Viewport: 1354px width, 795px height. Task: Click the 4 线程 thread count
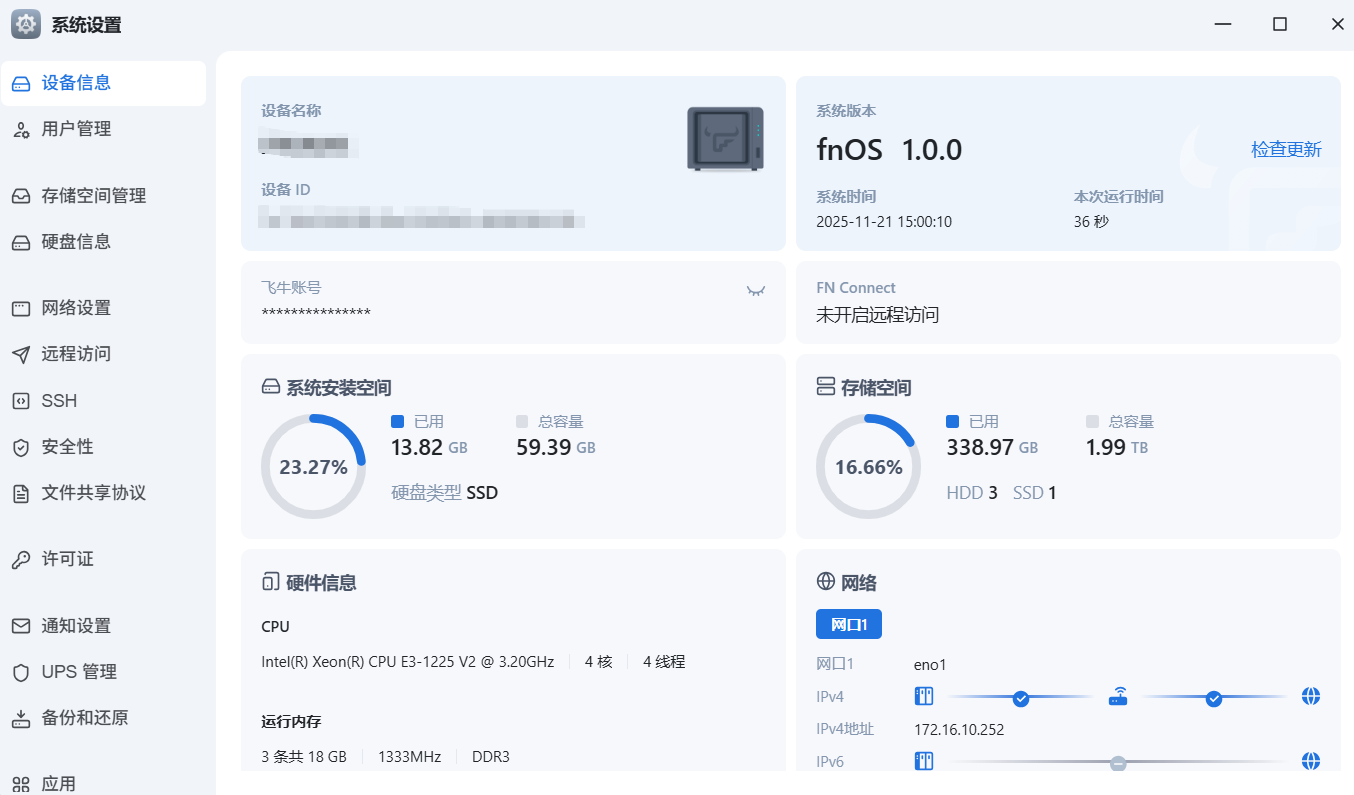[664, 662]
